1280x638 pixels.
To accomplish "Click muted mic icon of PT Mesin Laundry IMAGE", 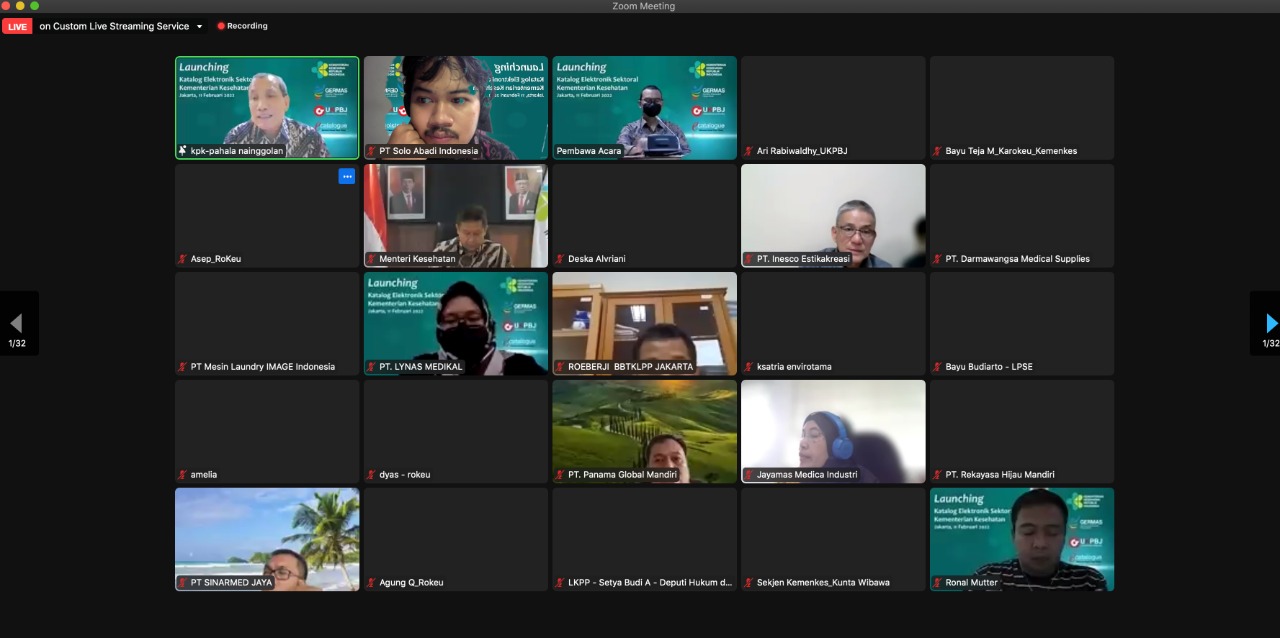I will click(x=182, y=367).
